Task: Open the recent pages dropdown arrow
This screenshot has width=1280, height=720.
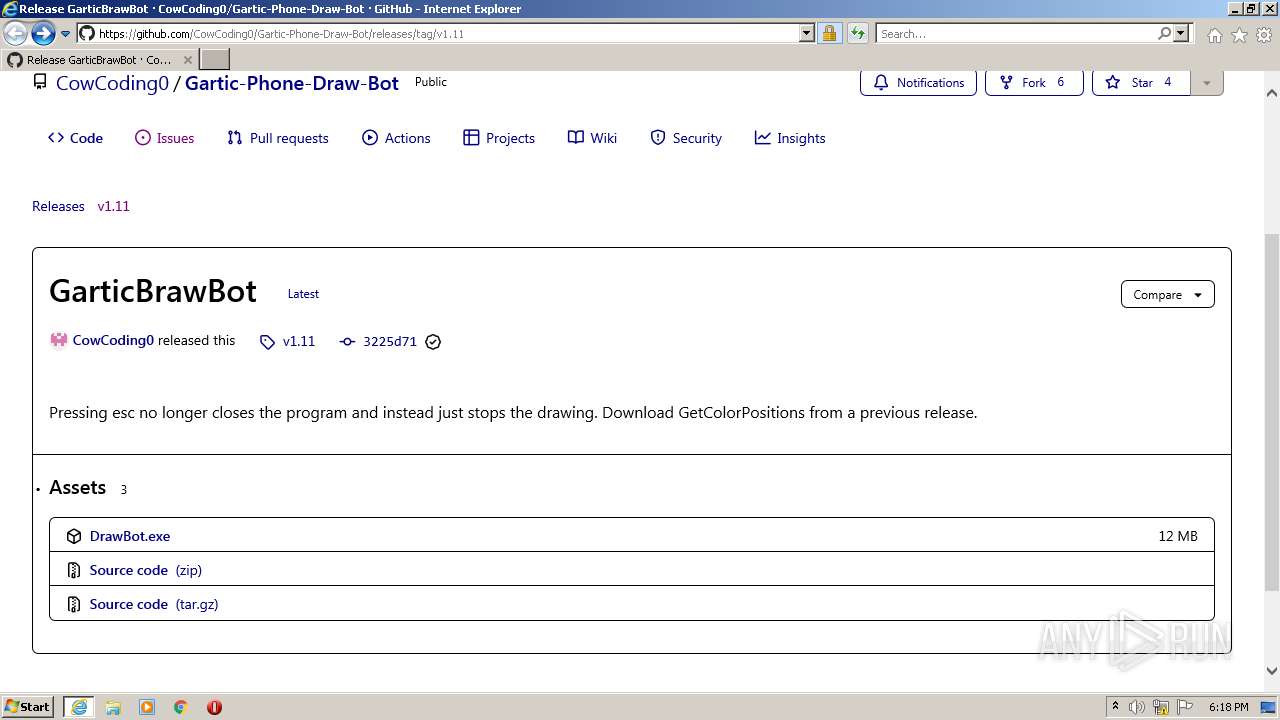Action: (x=65, y=34)
